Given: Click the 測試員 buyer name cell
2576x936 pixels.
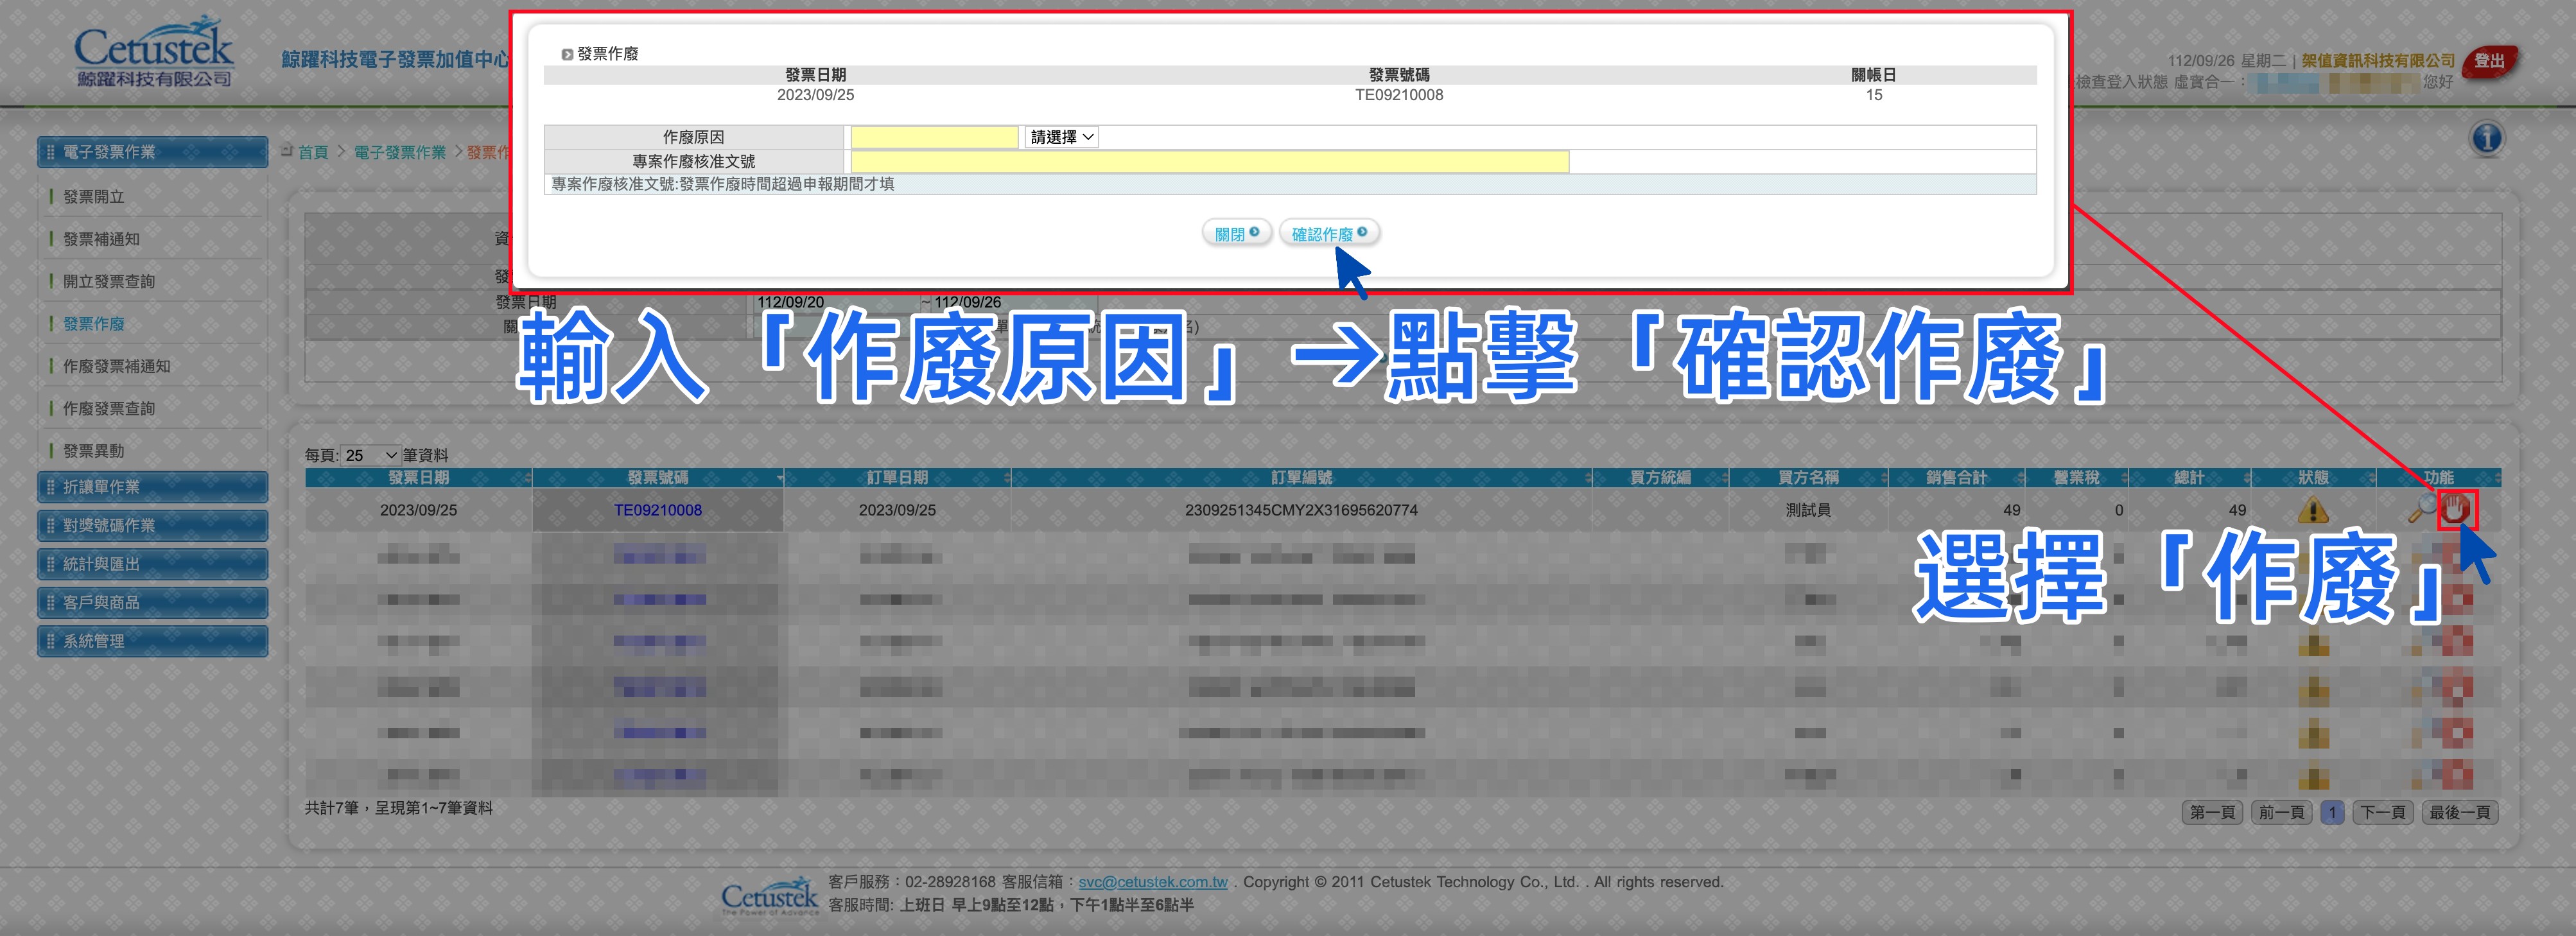Looking at the screenshot, I should [x=1808, y=510].
